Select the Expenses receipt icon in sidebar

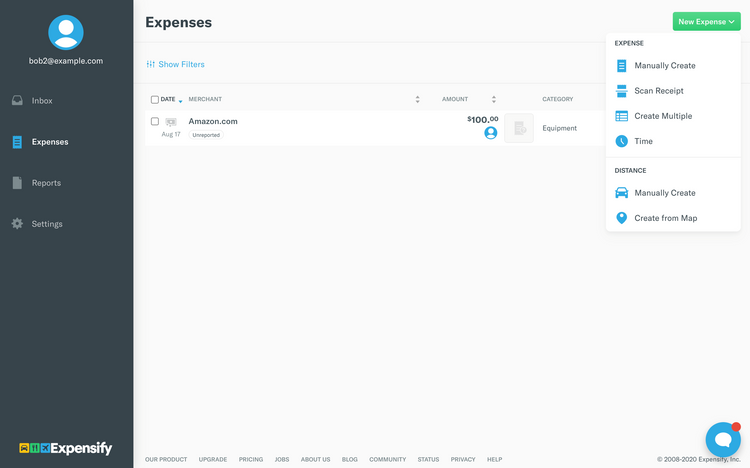17,142
